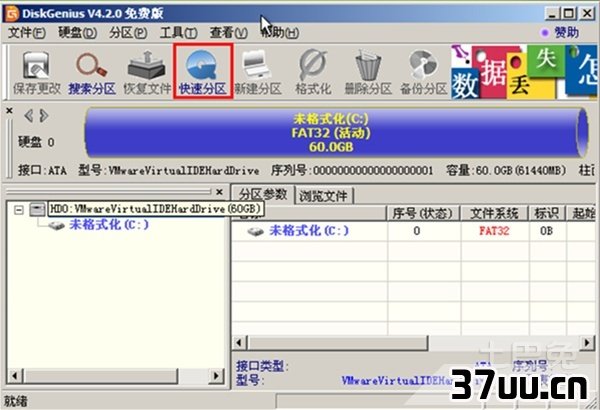Close the left tree panel

pyautogui.click(x=219, y=192)
